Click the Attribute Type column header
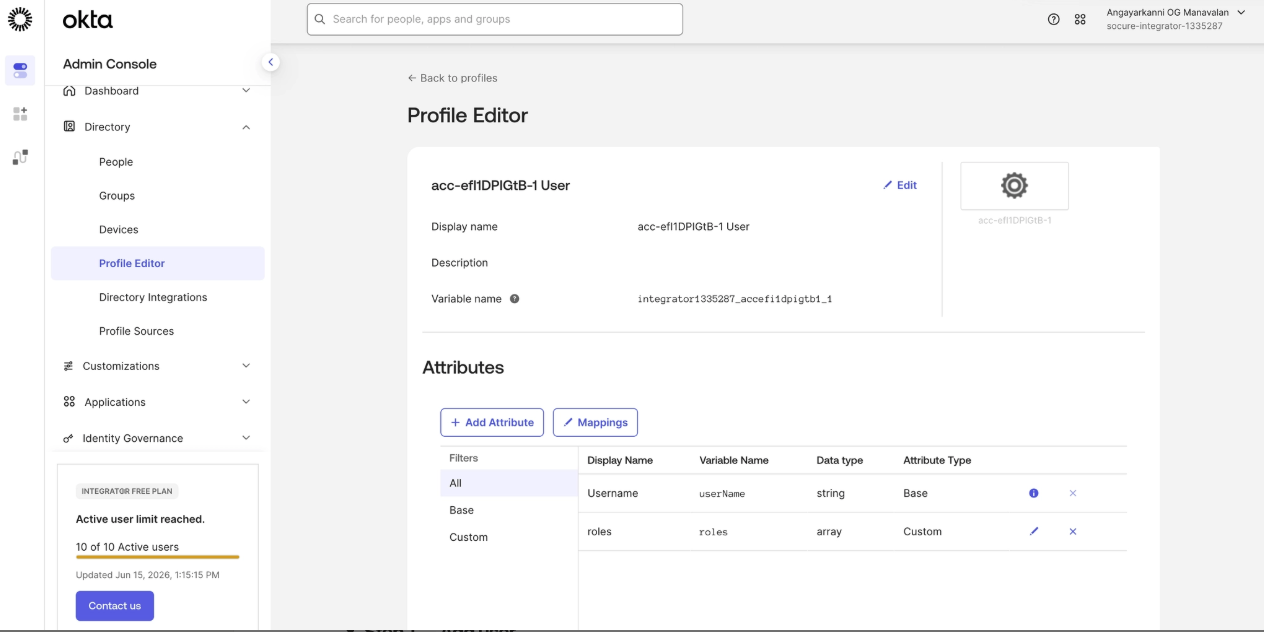1264x632 pixels. tap(937, 460)
